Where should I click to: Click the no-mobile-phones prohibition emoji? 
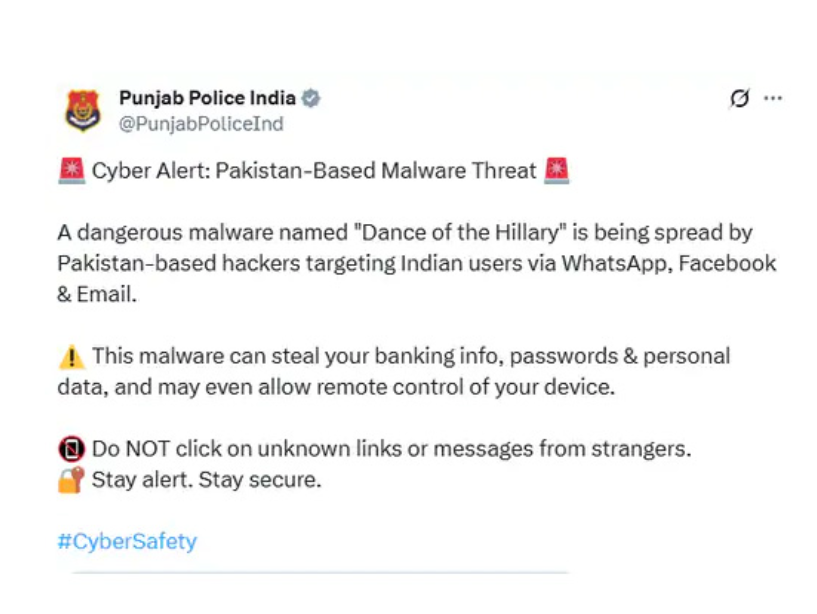click(x=71, y=449)
